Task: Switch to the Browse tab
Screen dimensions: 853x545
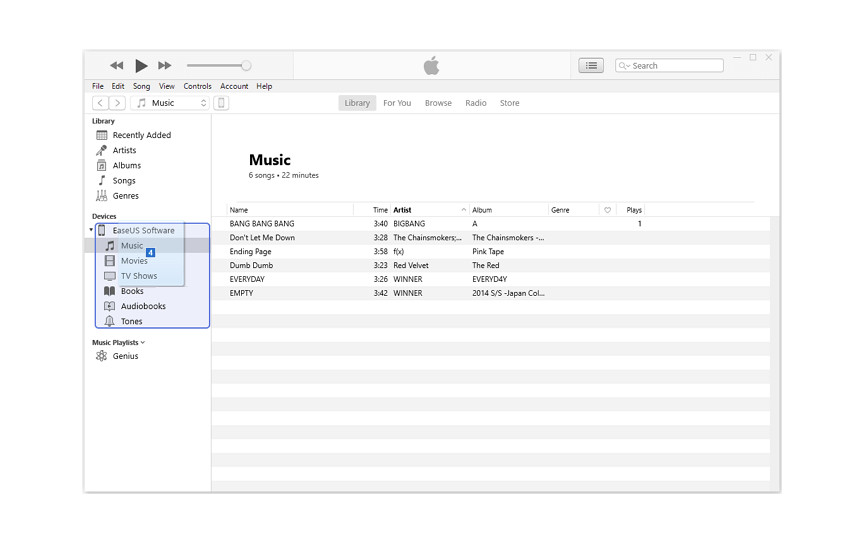Action: click(438, 103)
